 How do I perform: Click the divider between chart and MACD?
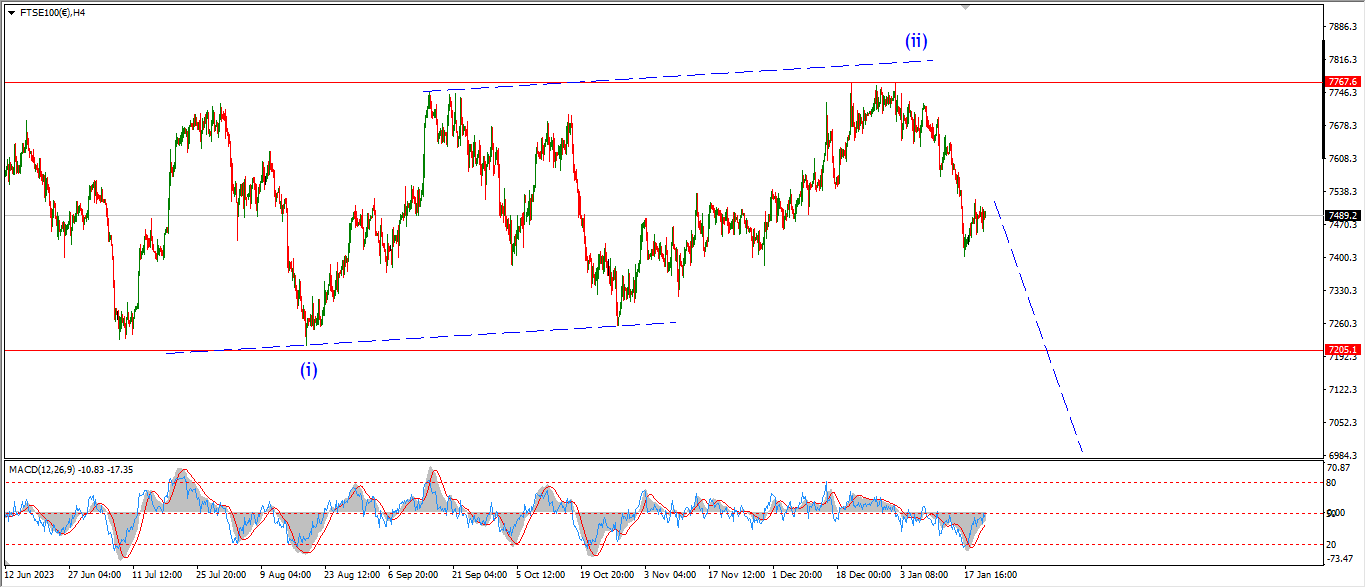660,459
